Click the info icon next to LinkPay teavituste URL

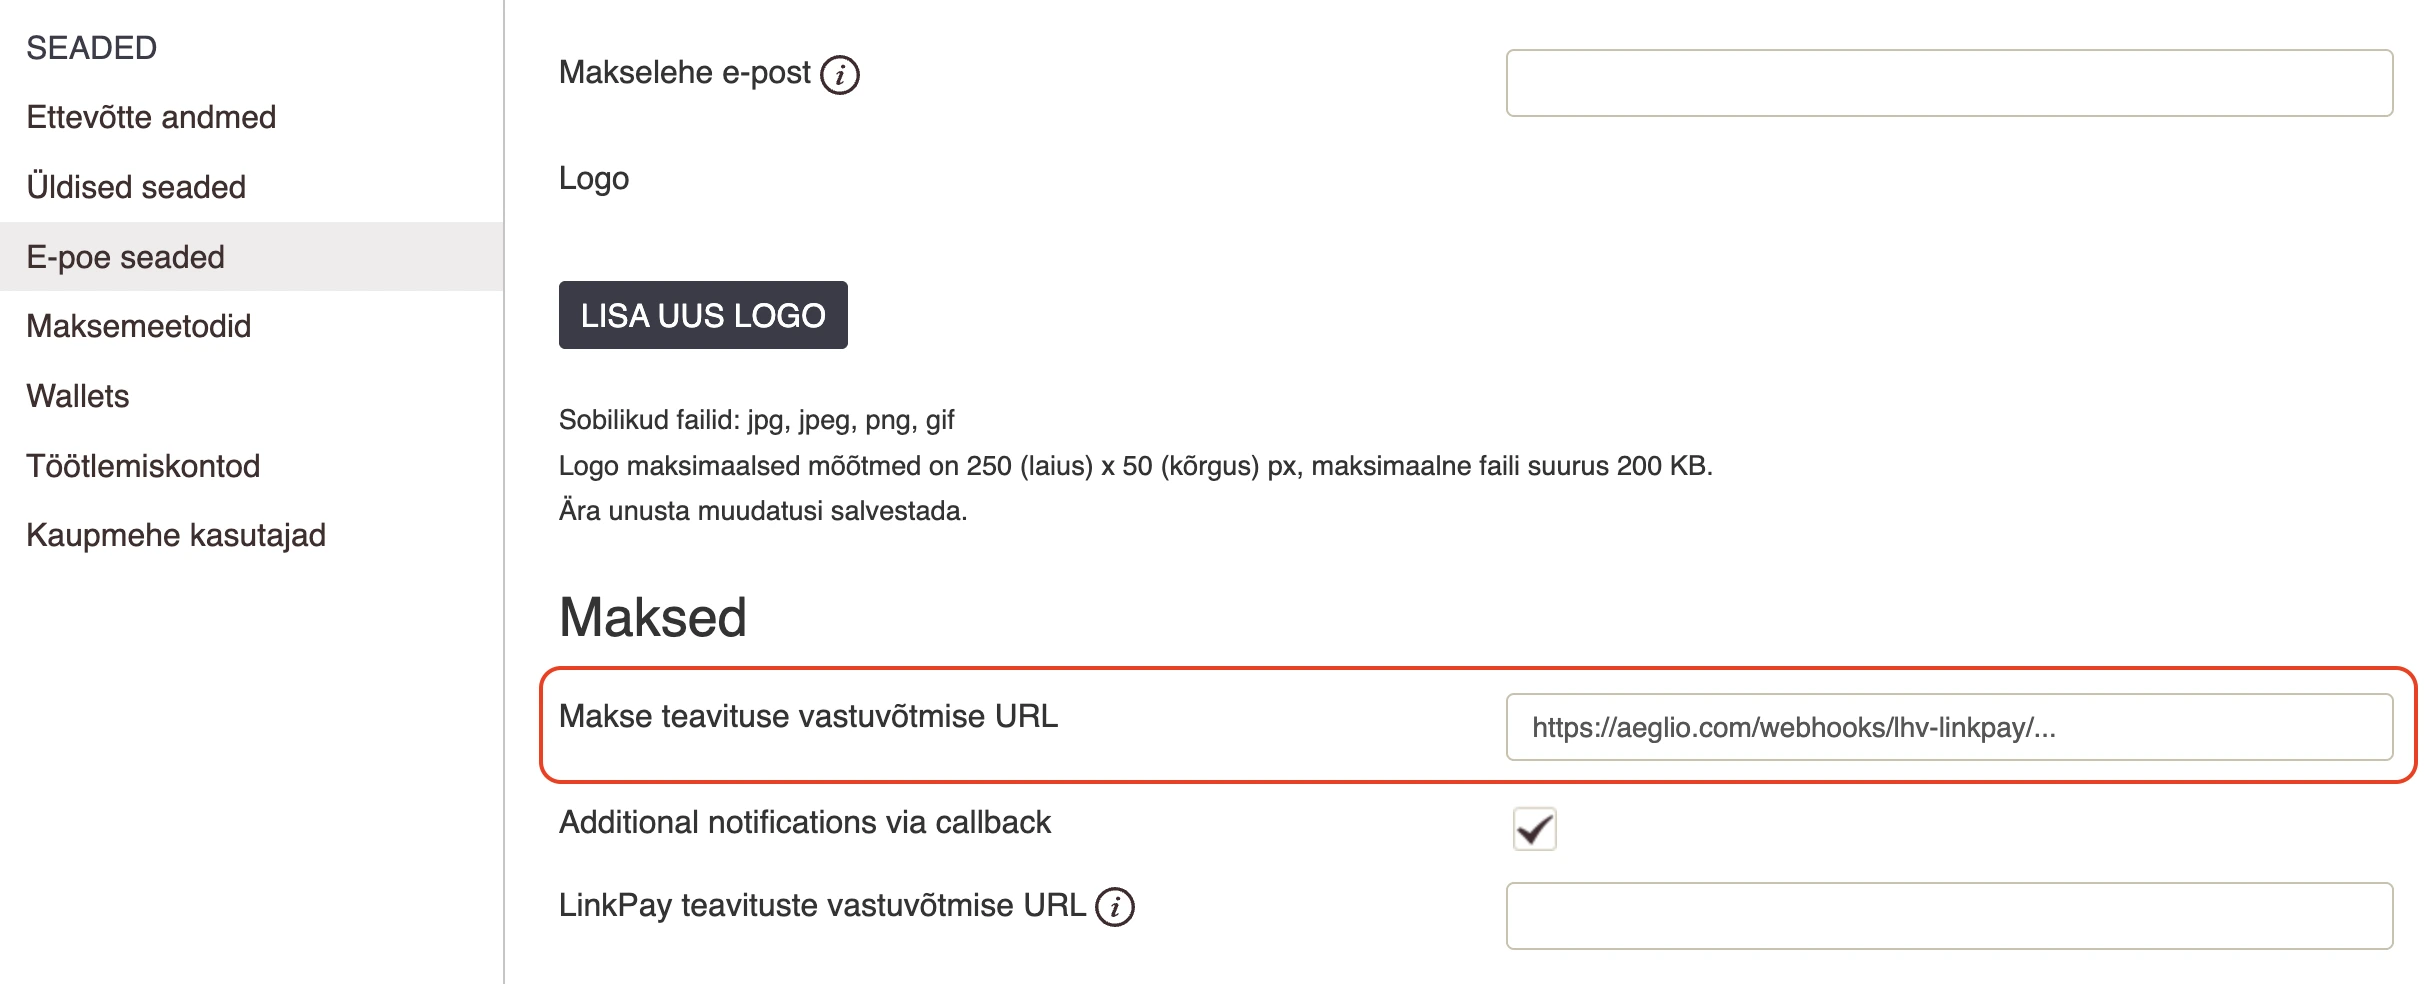[x=1114, y=907]
